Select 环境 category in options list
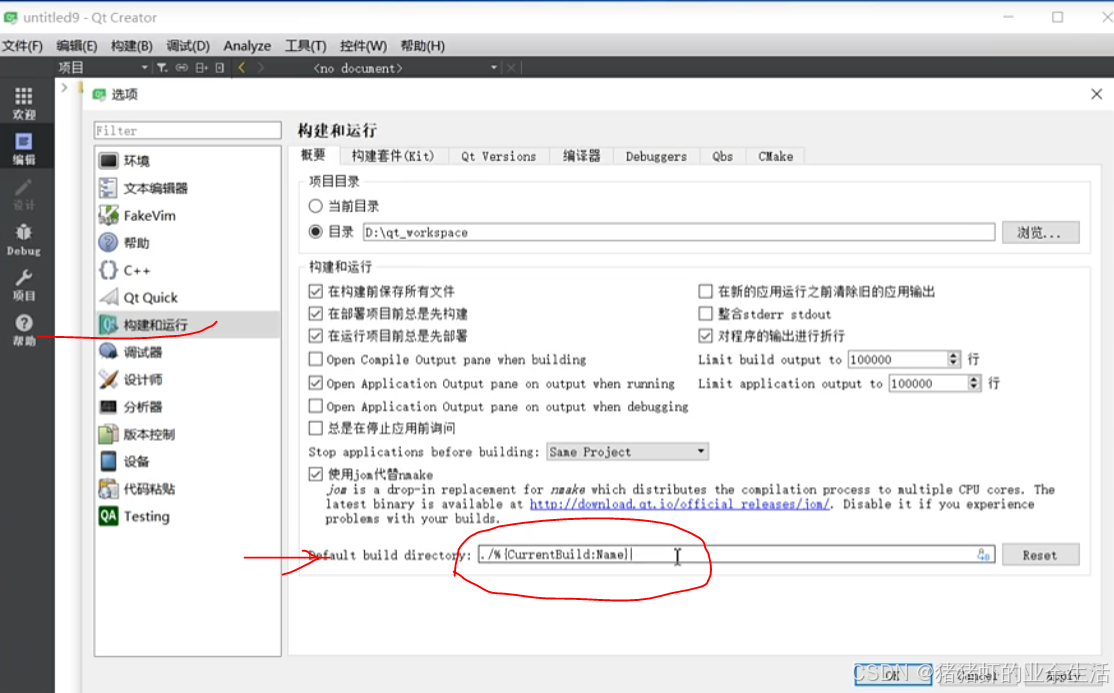The height and width of the screenshot is (693, 1114). 188,161
